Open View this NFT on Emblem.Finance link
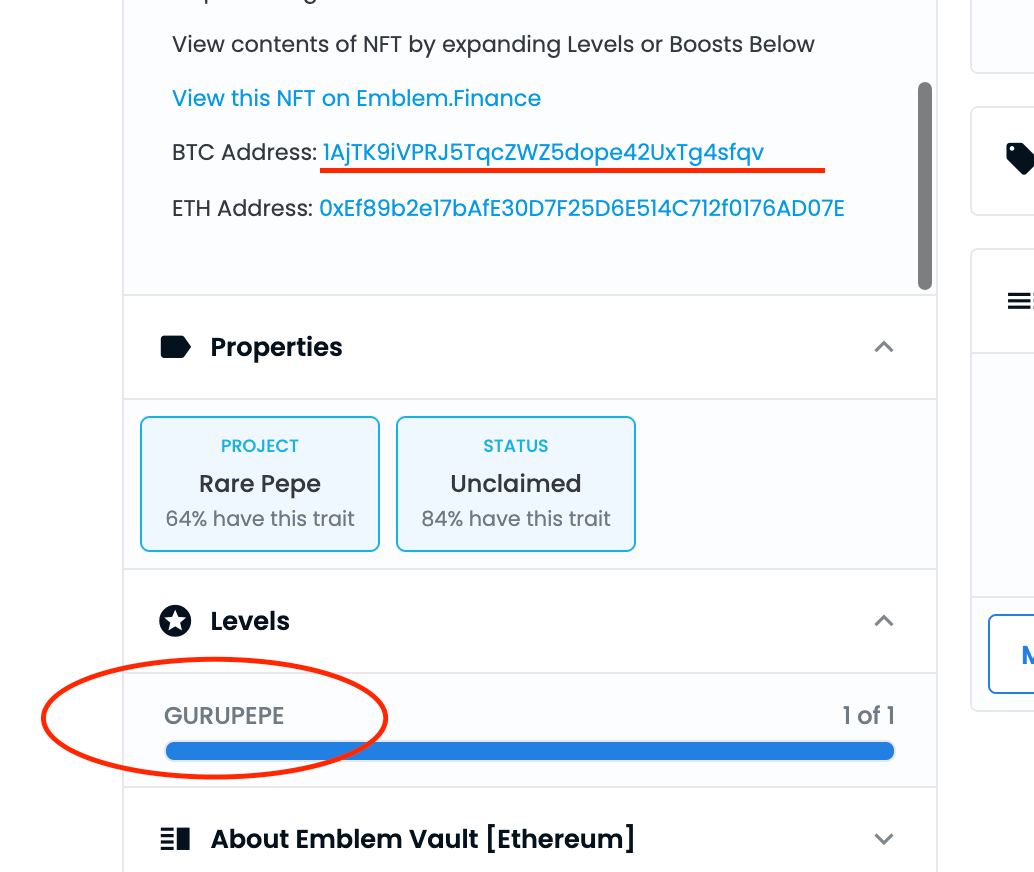The width and height of the screenshot is (1034, 872). pyautogui.click(x=356, y=98)
